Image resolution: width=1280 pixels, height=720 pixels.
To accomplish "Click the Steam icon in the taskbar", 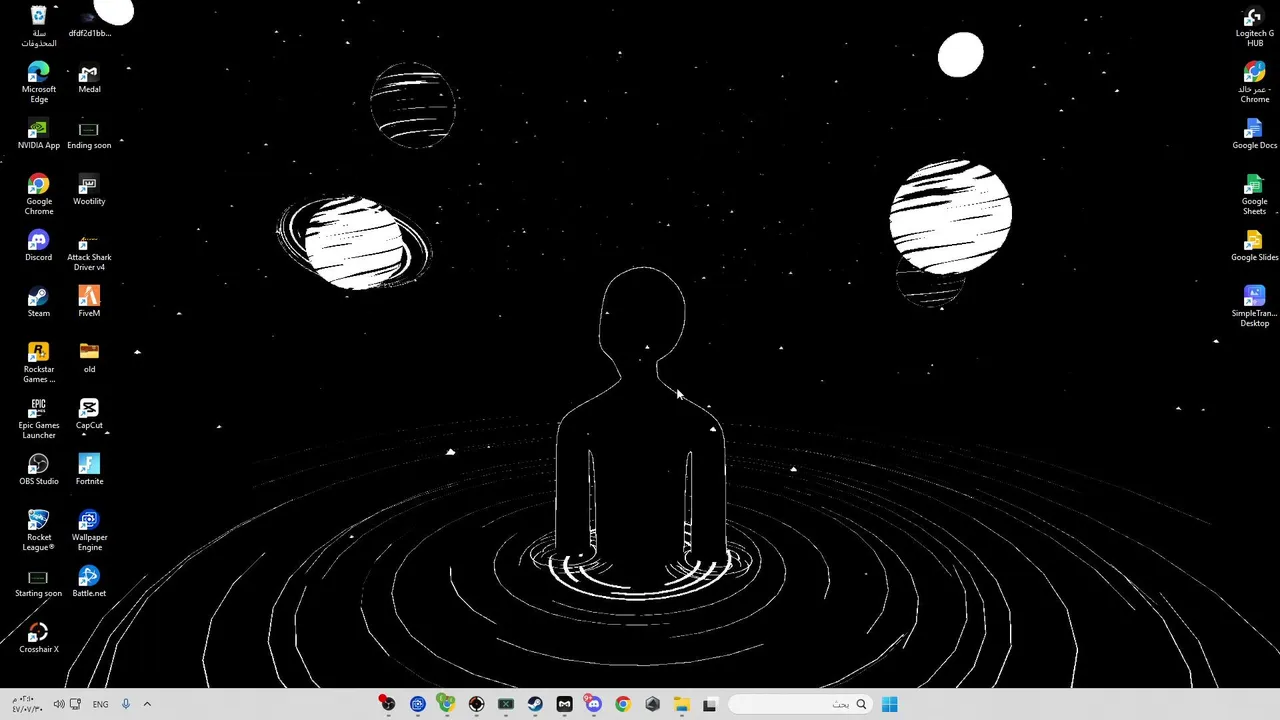I will pyautogui.click(x=535, y=704).
